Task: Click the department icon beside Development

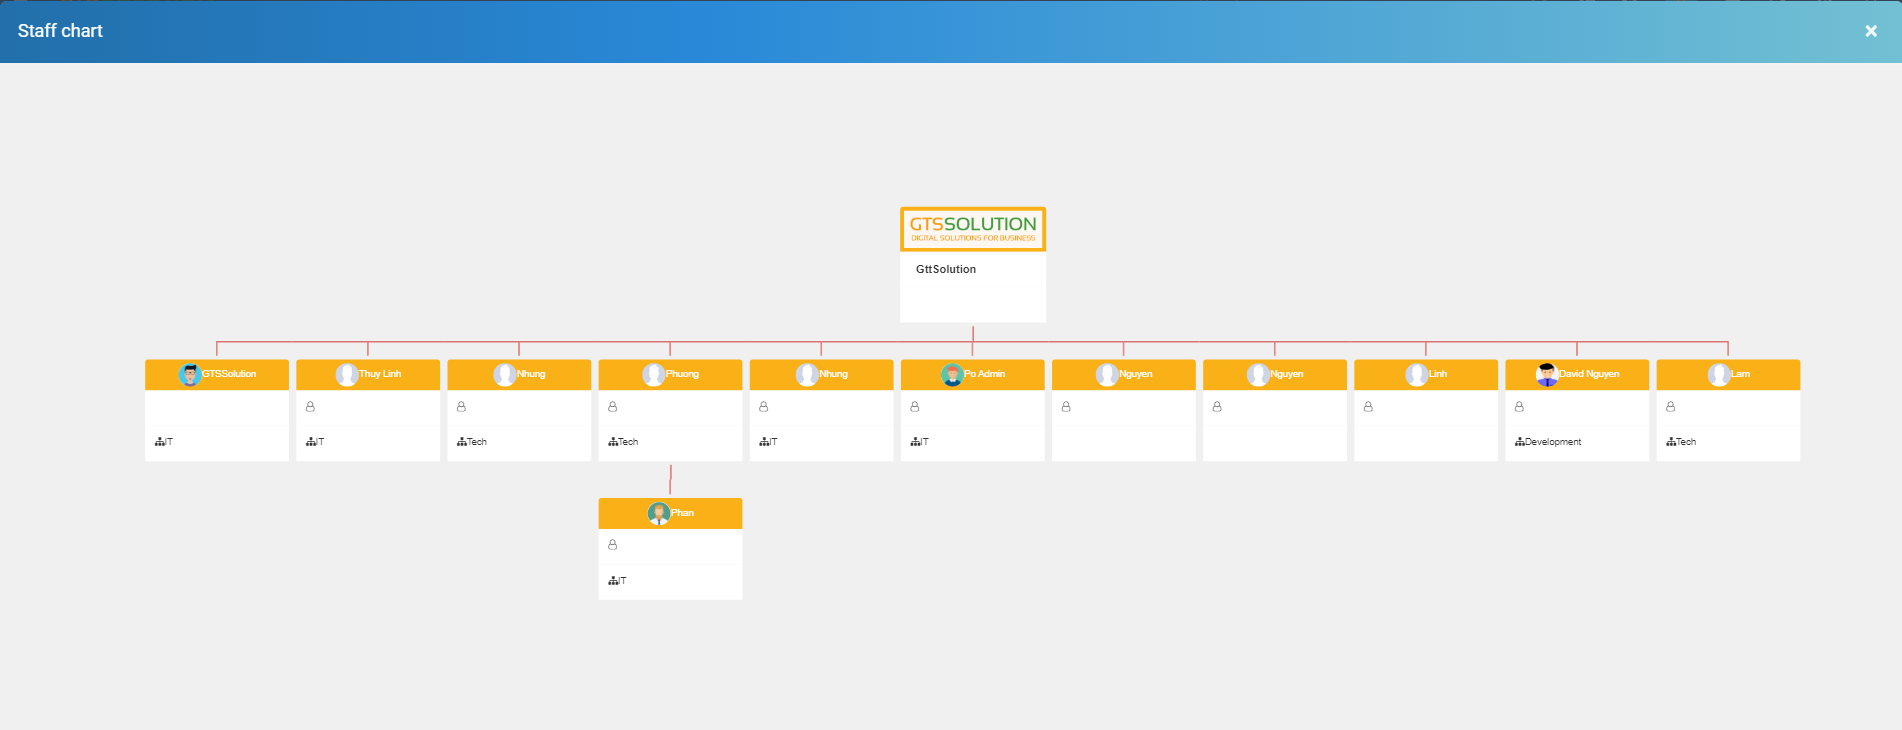Action: 1520,442
